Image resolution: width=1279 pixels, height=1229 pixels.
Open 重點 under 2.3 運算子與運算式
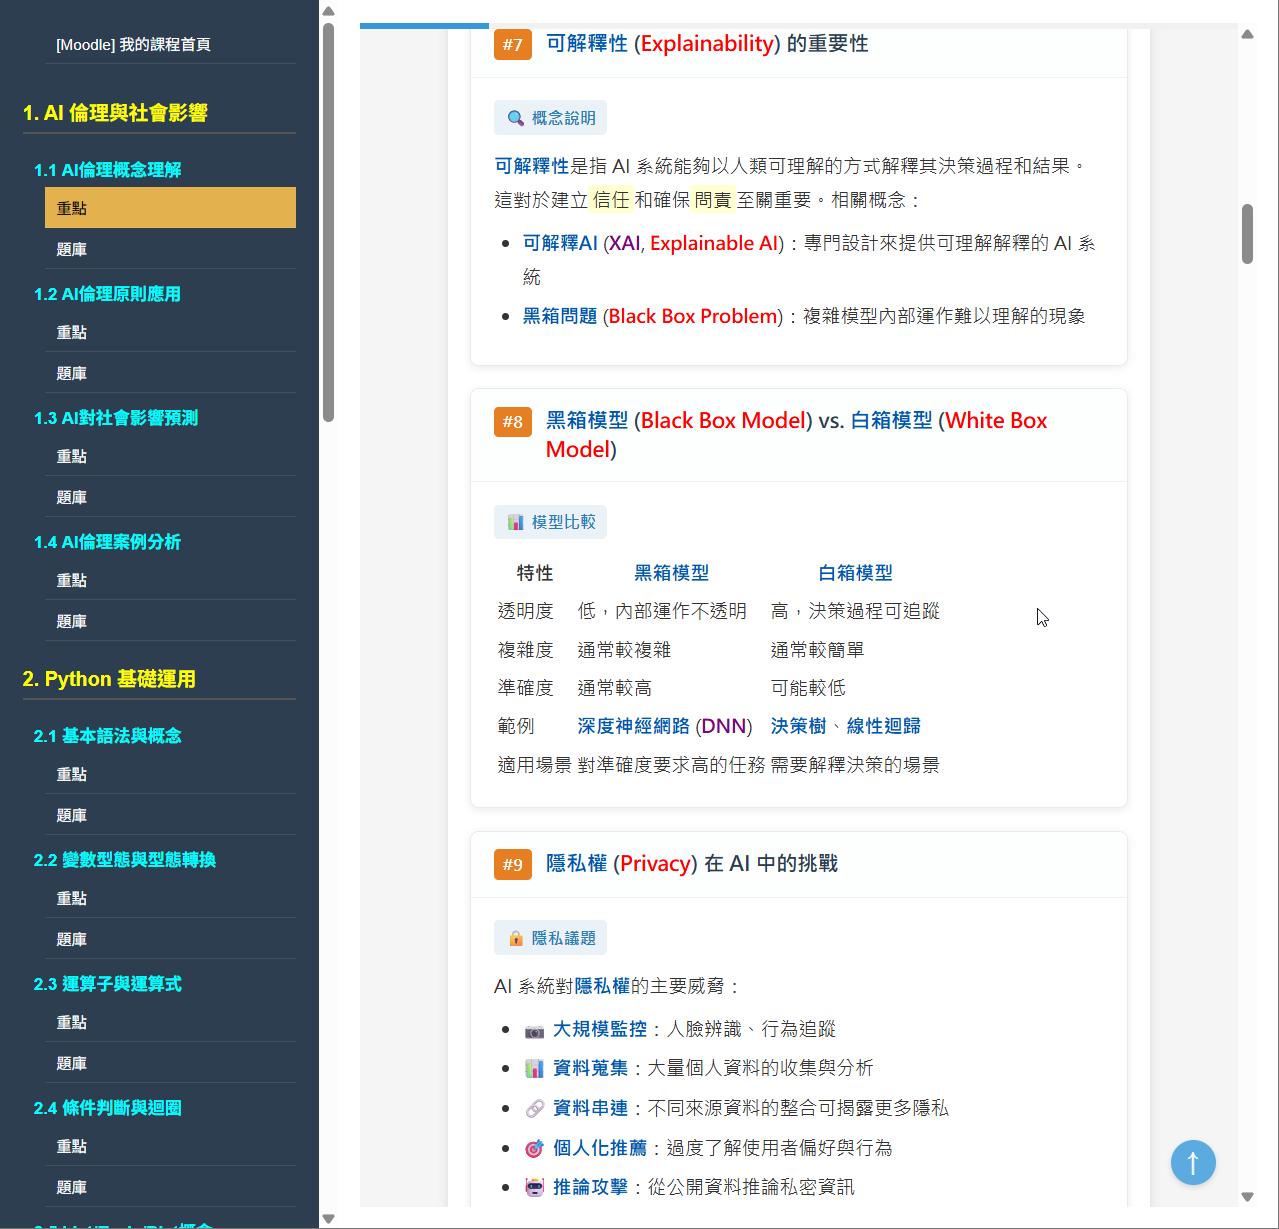170,1022
